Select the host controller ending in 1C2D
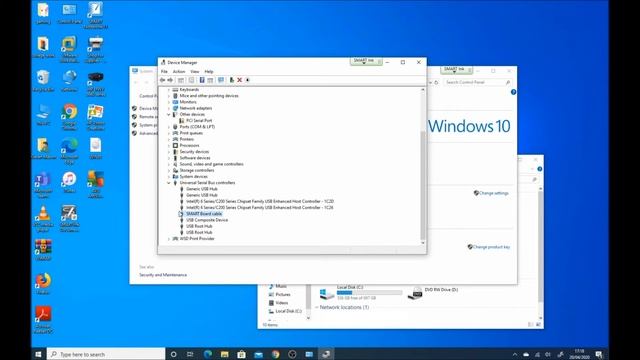640x360 pixels. pyautogui.click(x=260, y=201)
